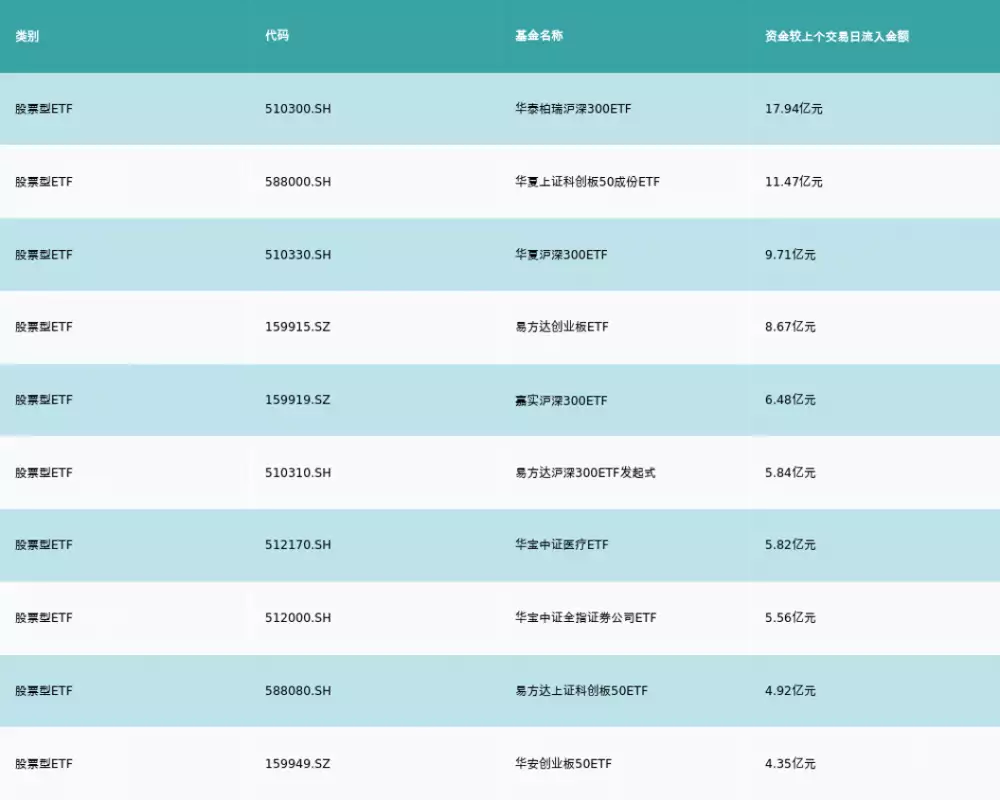1000x800 pixels.
Task: Select fund code 159915.SZ
Action: coord(298,327)
